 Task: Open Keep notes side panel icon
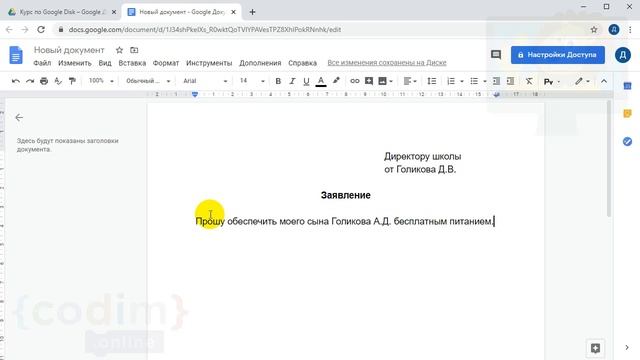tap(627, 113)
